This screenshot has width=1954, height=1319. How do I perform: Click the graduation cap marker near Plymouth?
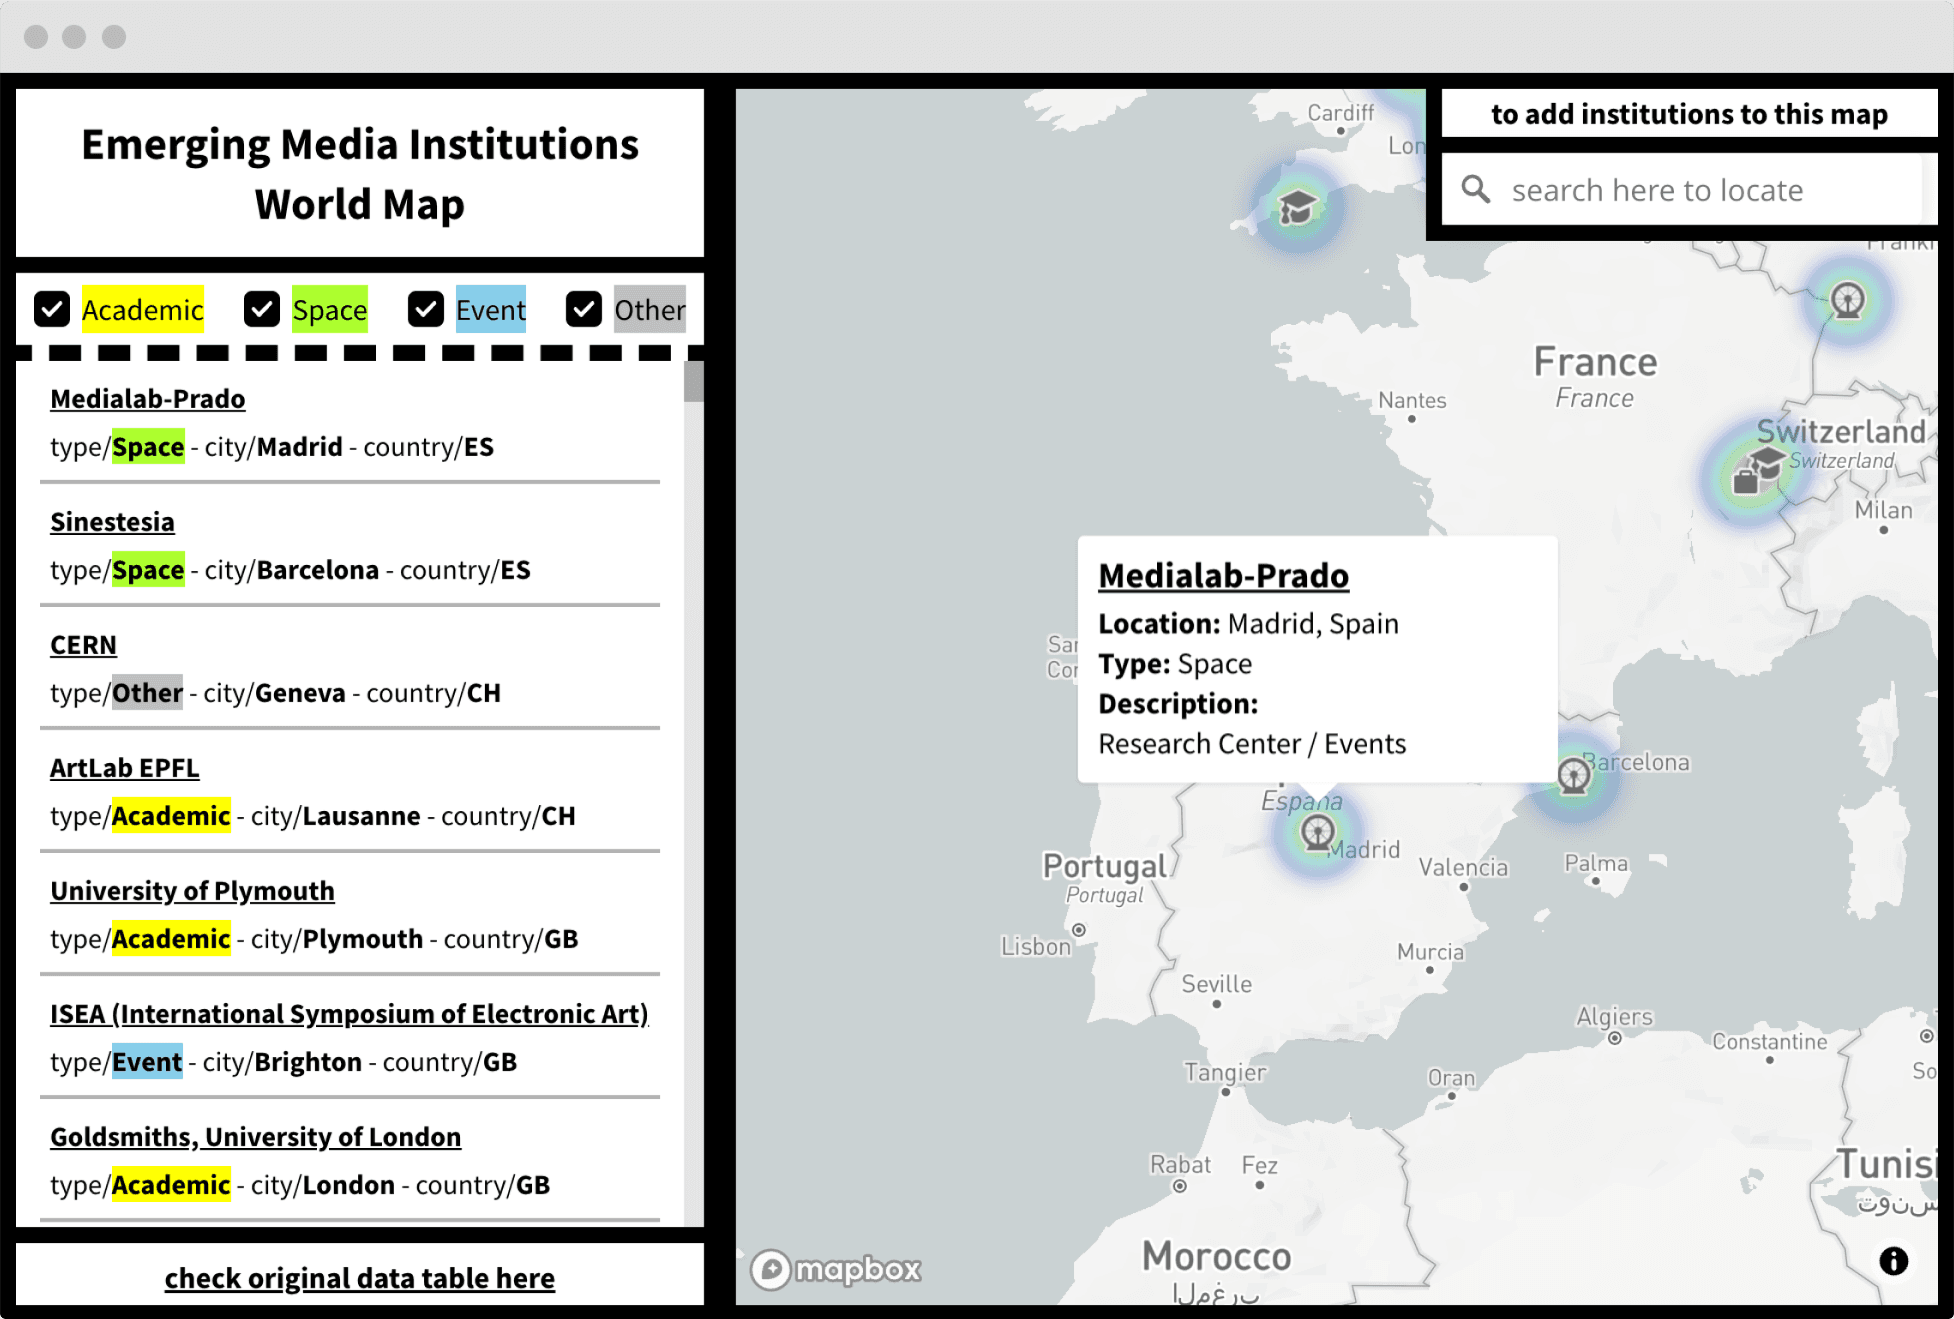coord(1297,207)
